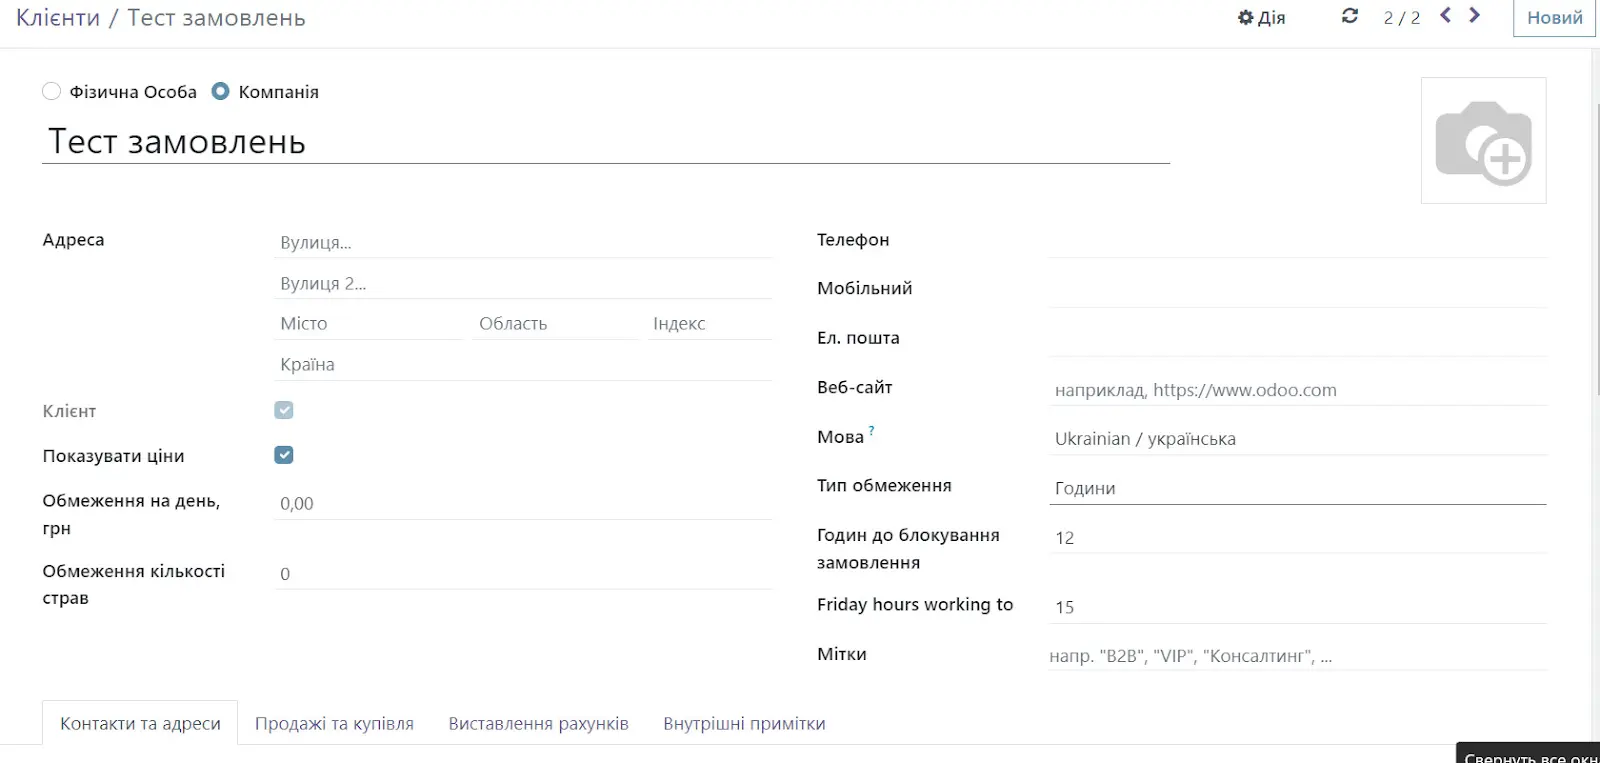This screenshot has height=763, width=1600.
Task: Click the record pager 2 / 2
Action: coord(1401,18)
